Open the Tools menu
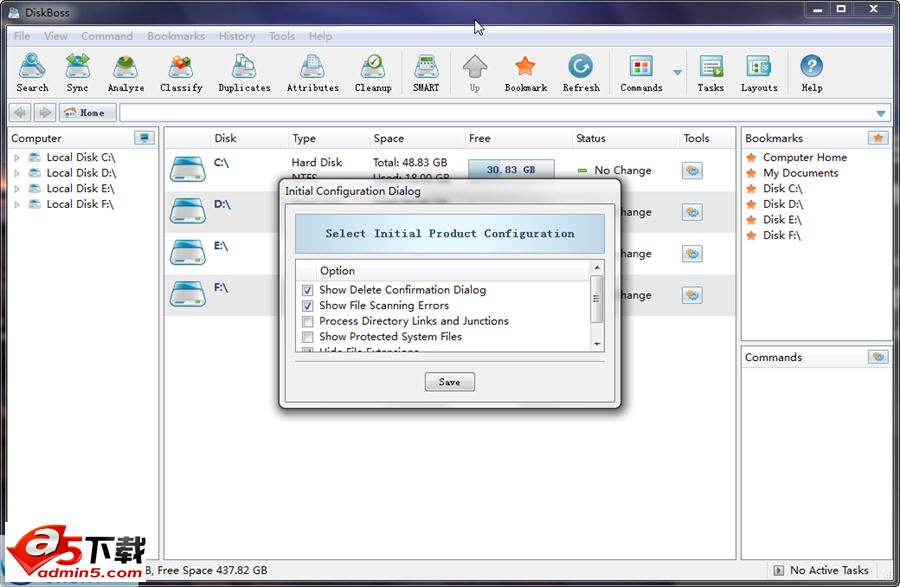Image resolution: width=900 pixels, height=587 pixels. 282,36
